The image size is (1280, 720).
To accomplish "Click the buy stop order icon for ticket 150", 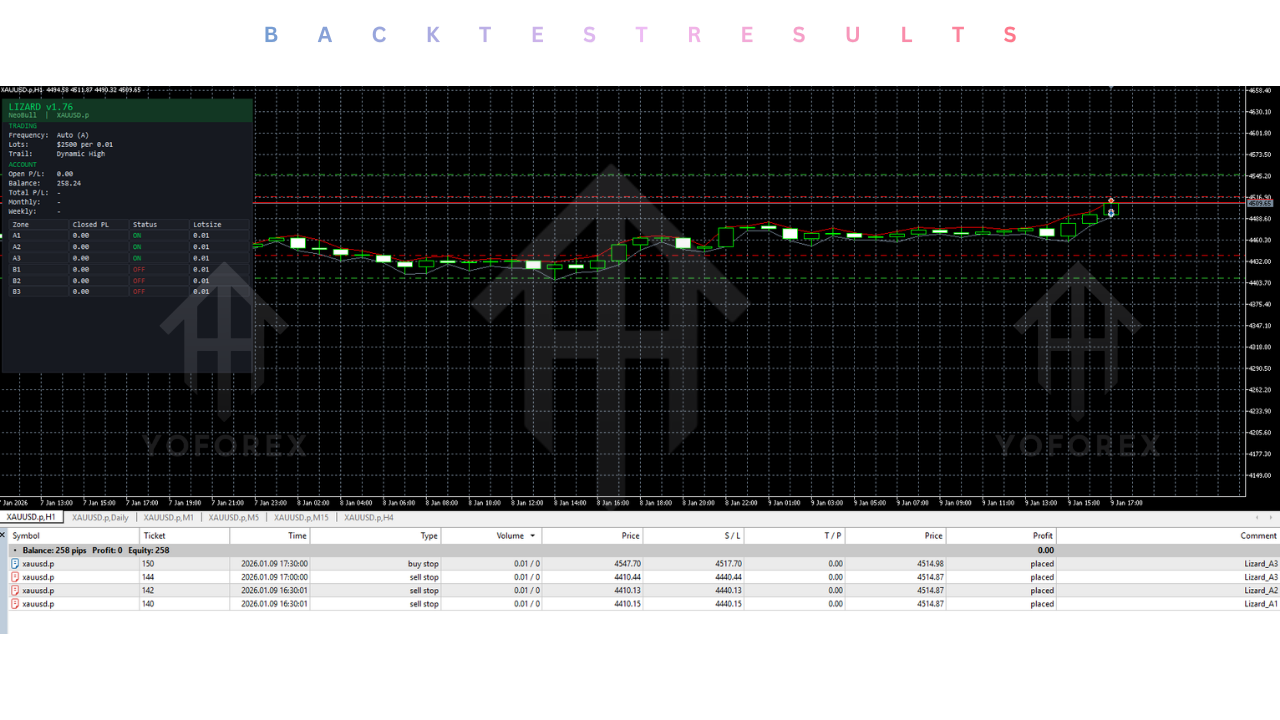I will (x=15, y=564).
